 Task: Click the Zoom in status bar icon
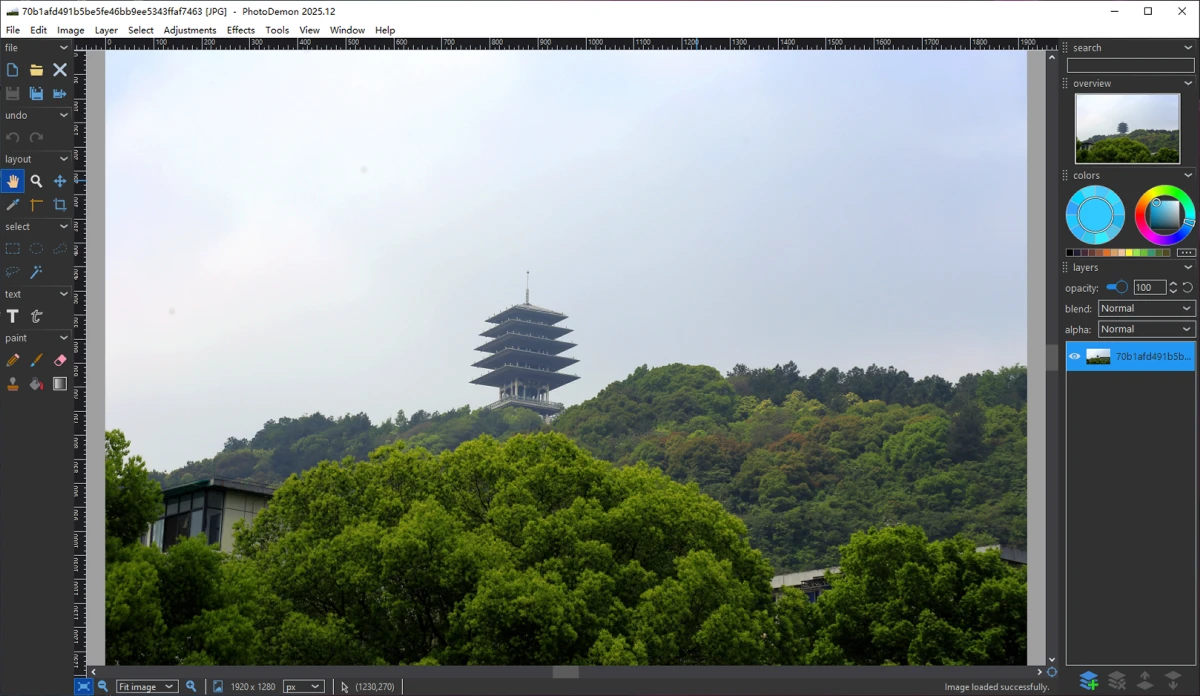point(191,686)
